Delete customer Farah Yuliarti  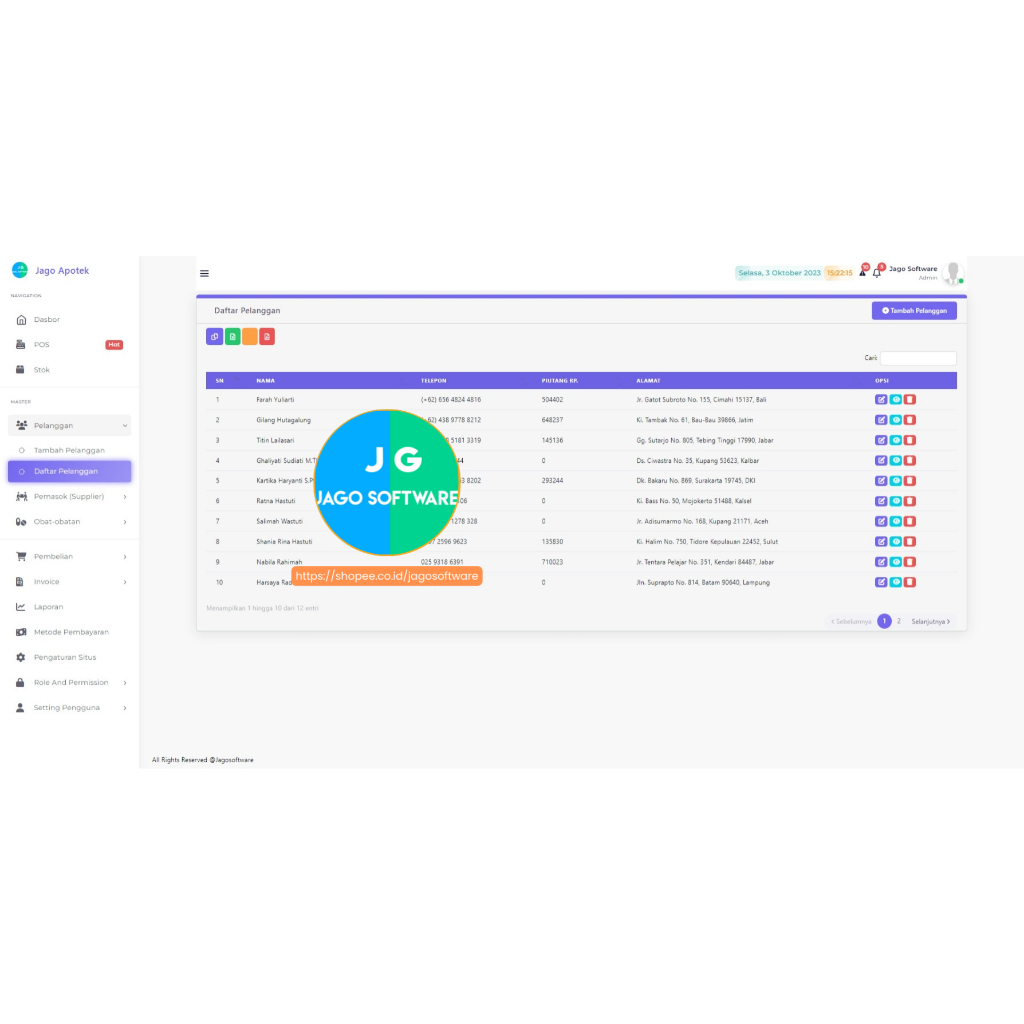910,400
